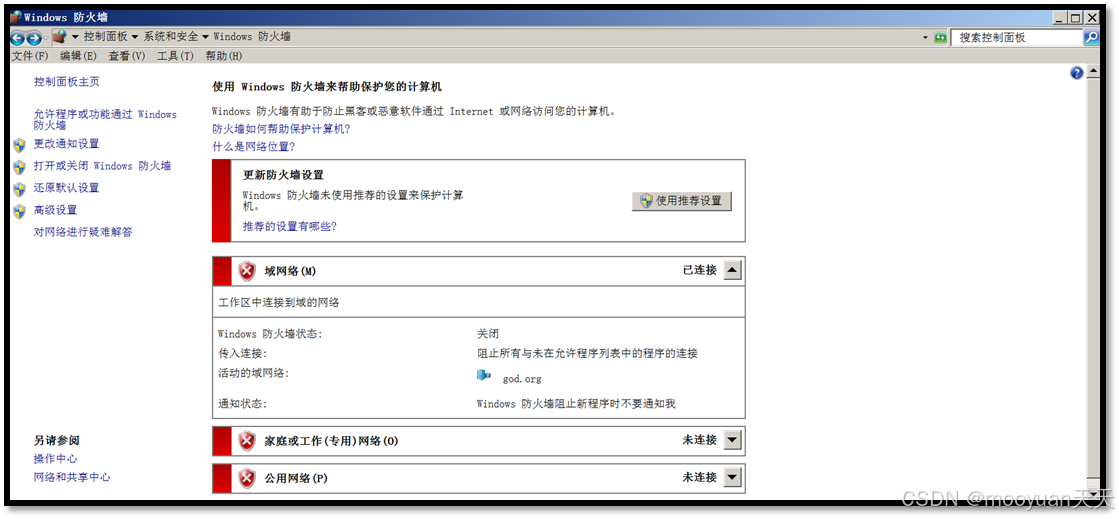The width and height of the screenshot is (1119, 519).
Task: Click the Forward navigation arrow
Action: click(34, 38)
